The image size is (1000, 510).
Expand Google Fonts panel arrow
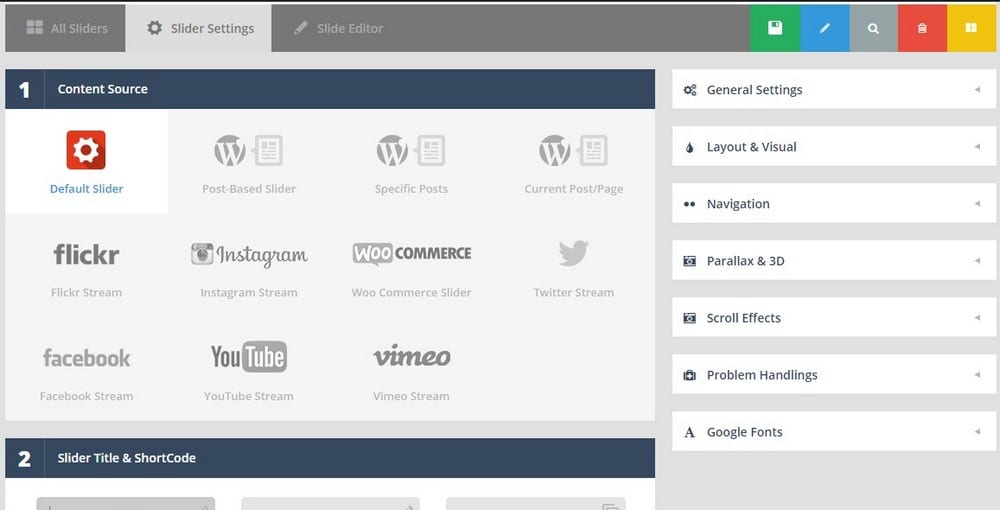point(977,432)
